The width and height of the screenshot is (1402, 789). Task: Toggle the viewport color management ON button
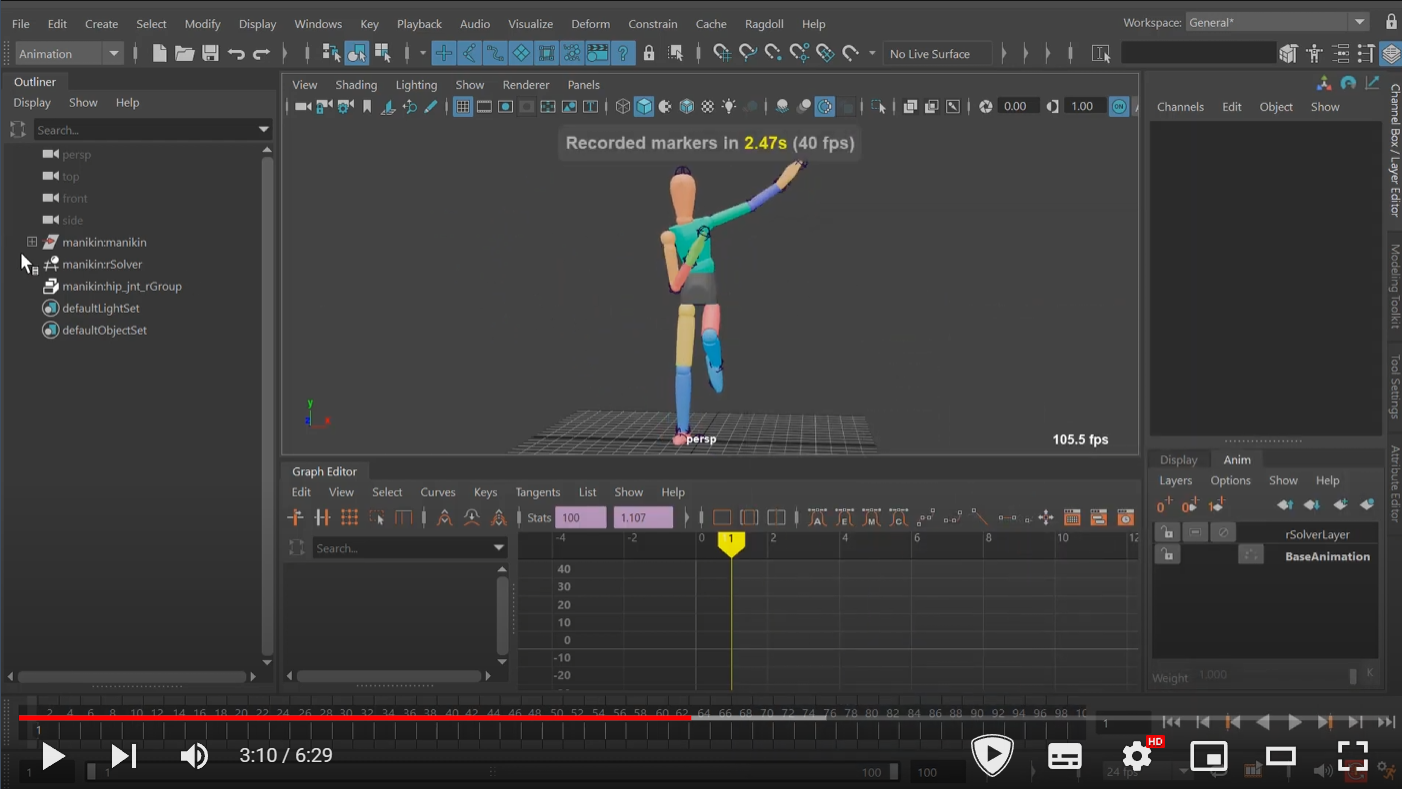[x=1120, y=107]
